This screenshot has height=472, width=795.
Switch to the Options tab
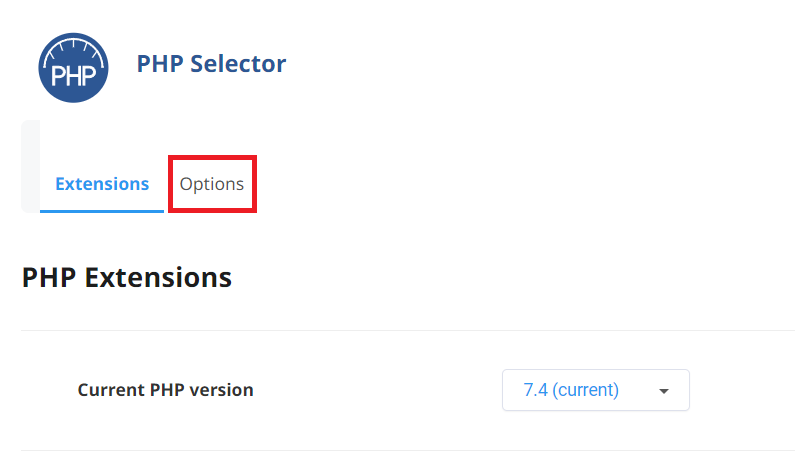point(212,184)
